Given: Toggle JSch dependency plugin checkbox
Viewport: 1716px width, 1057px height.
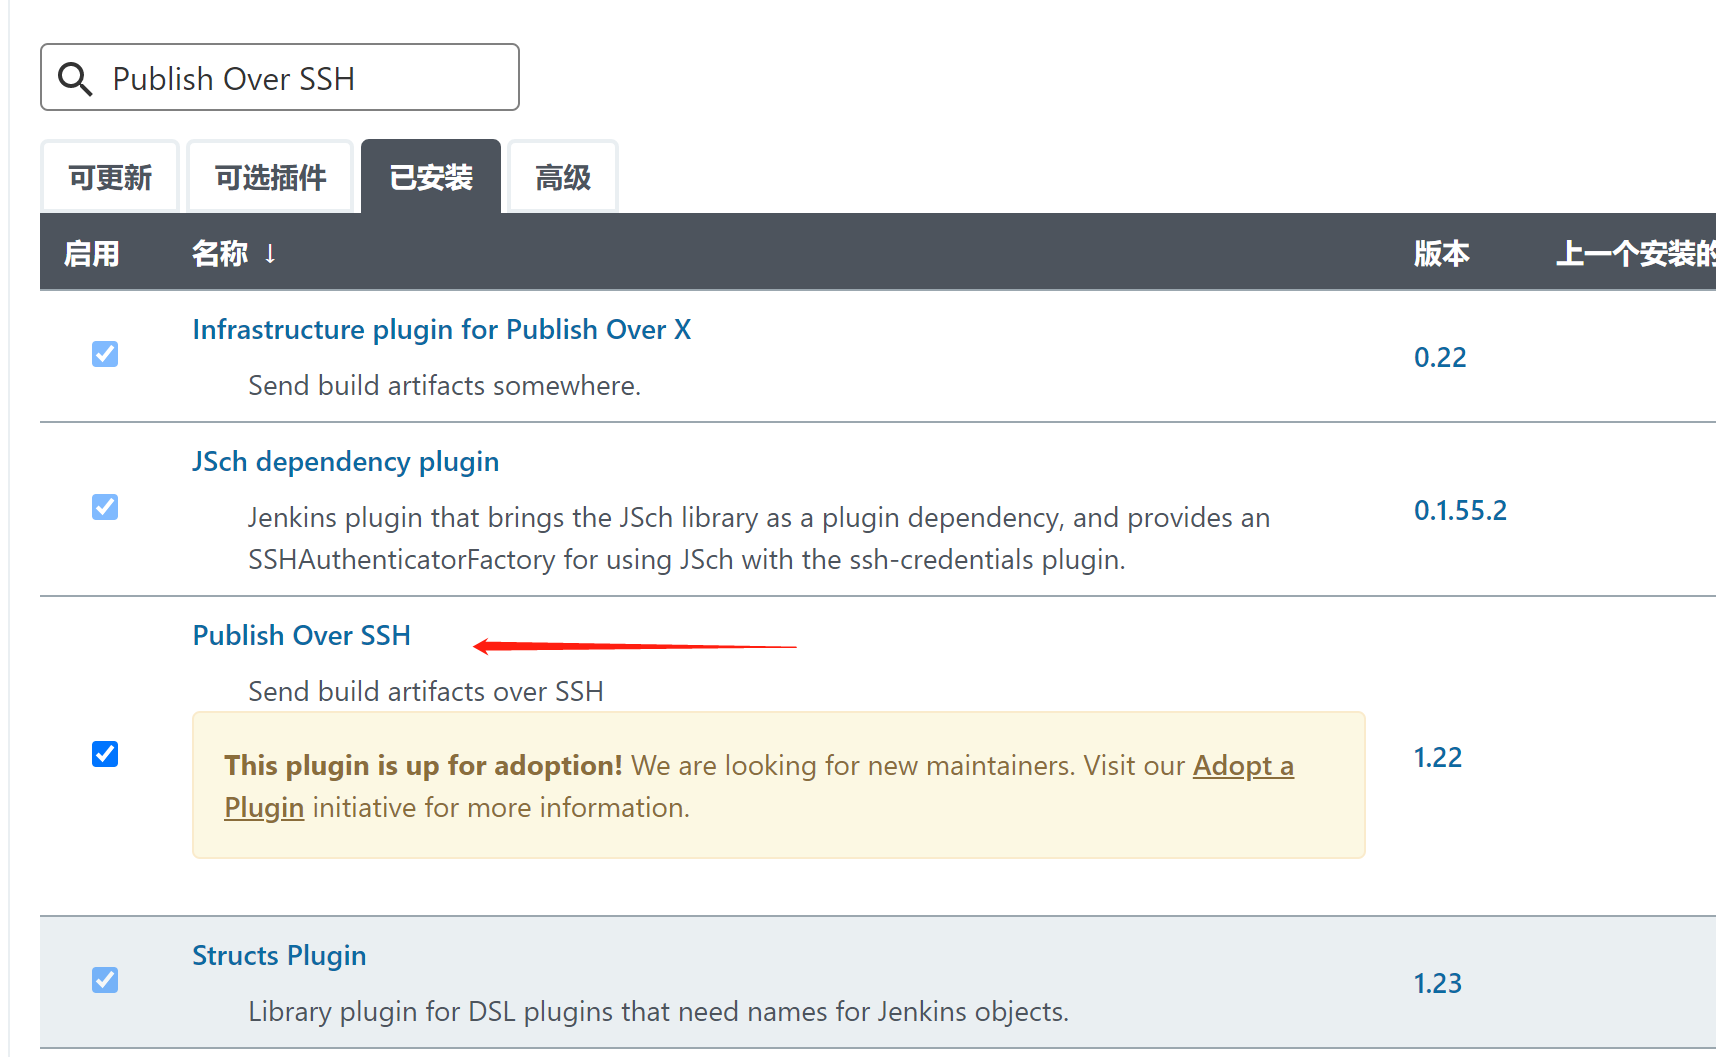Looking at the screenshot, I should (x=105, y=507).
